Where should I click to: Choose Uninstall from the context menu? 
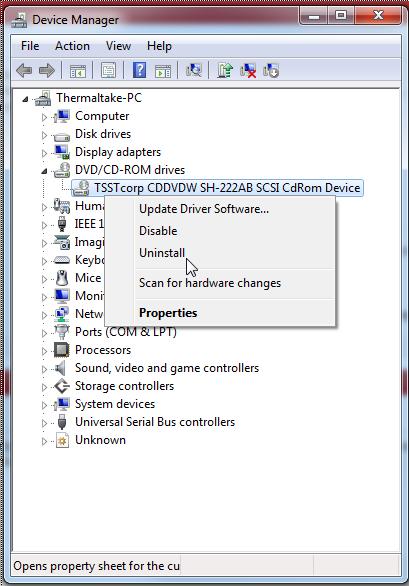click(162, 253)
